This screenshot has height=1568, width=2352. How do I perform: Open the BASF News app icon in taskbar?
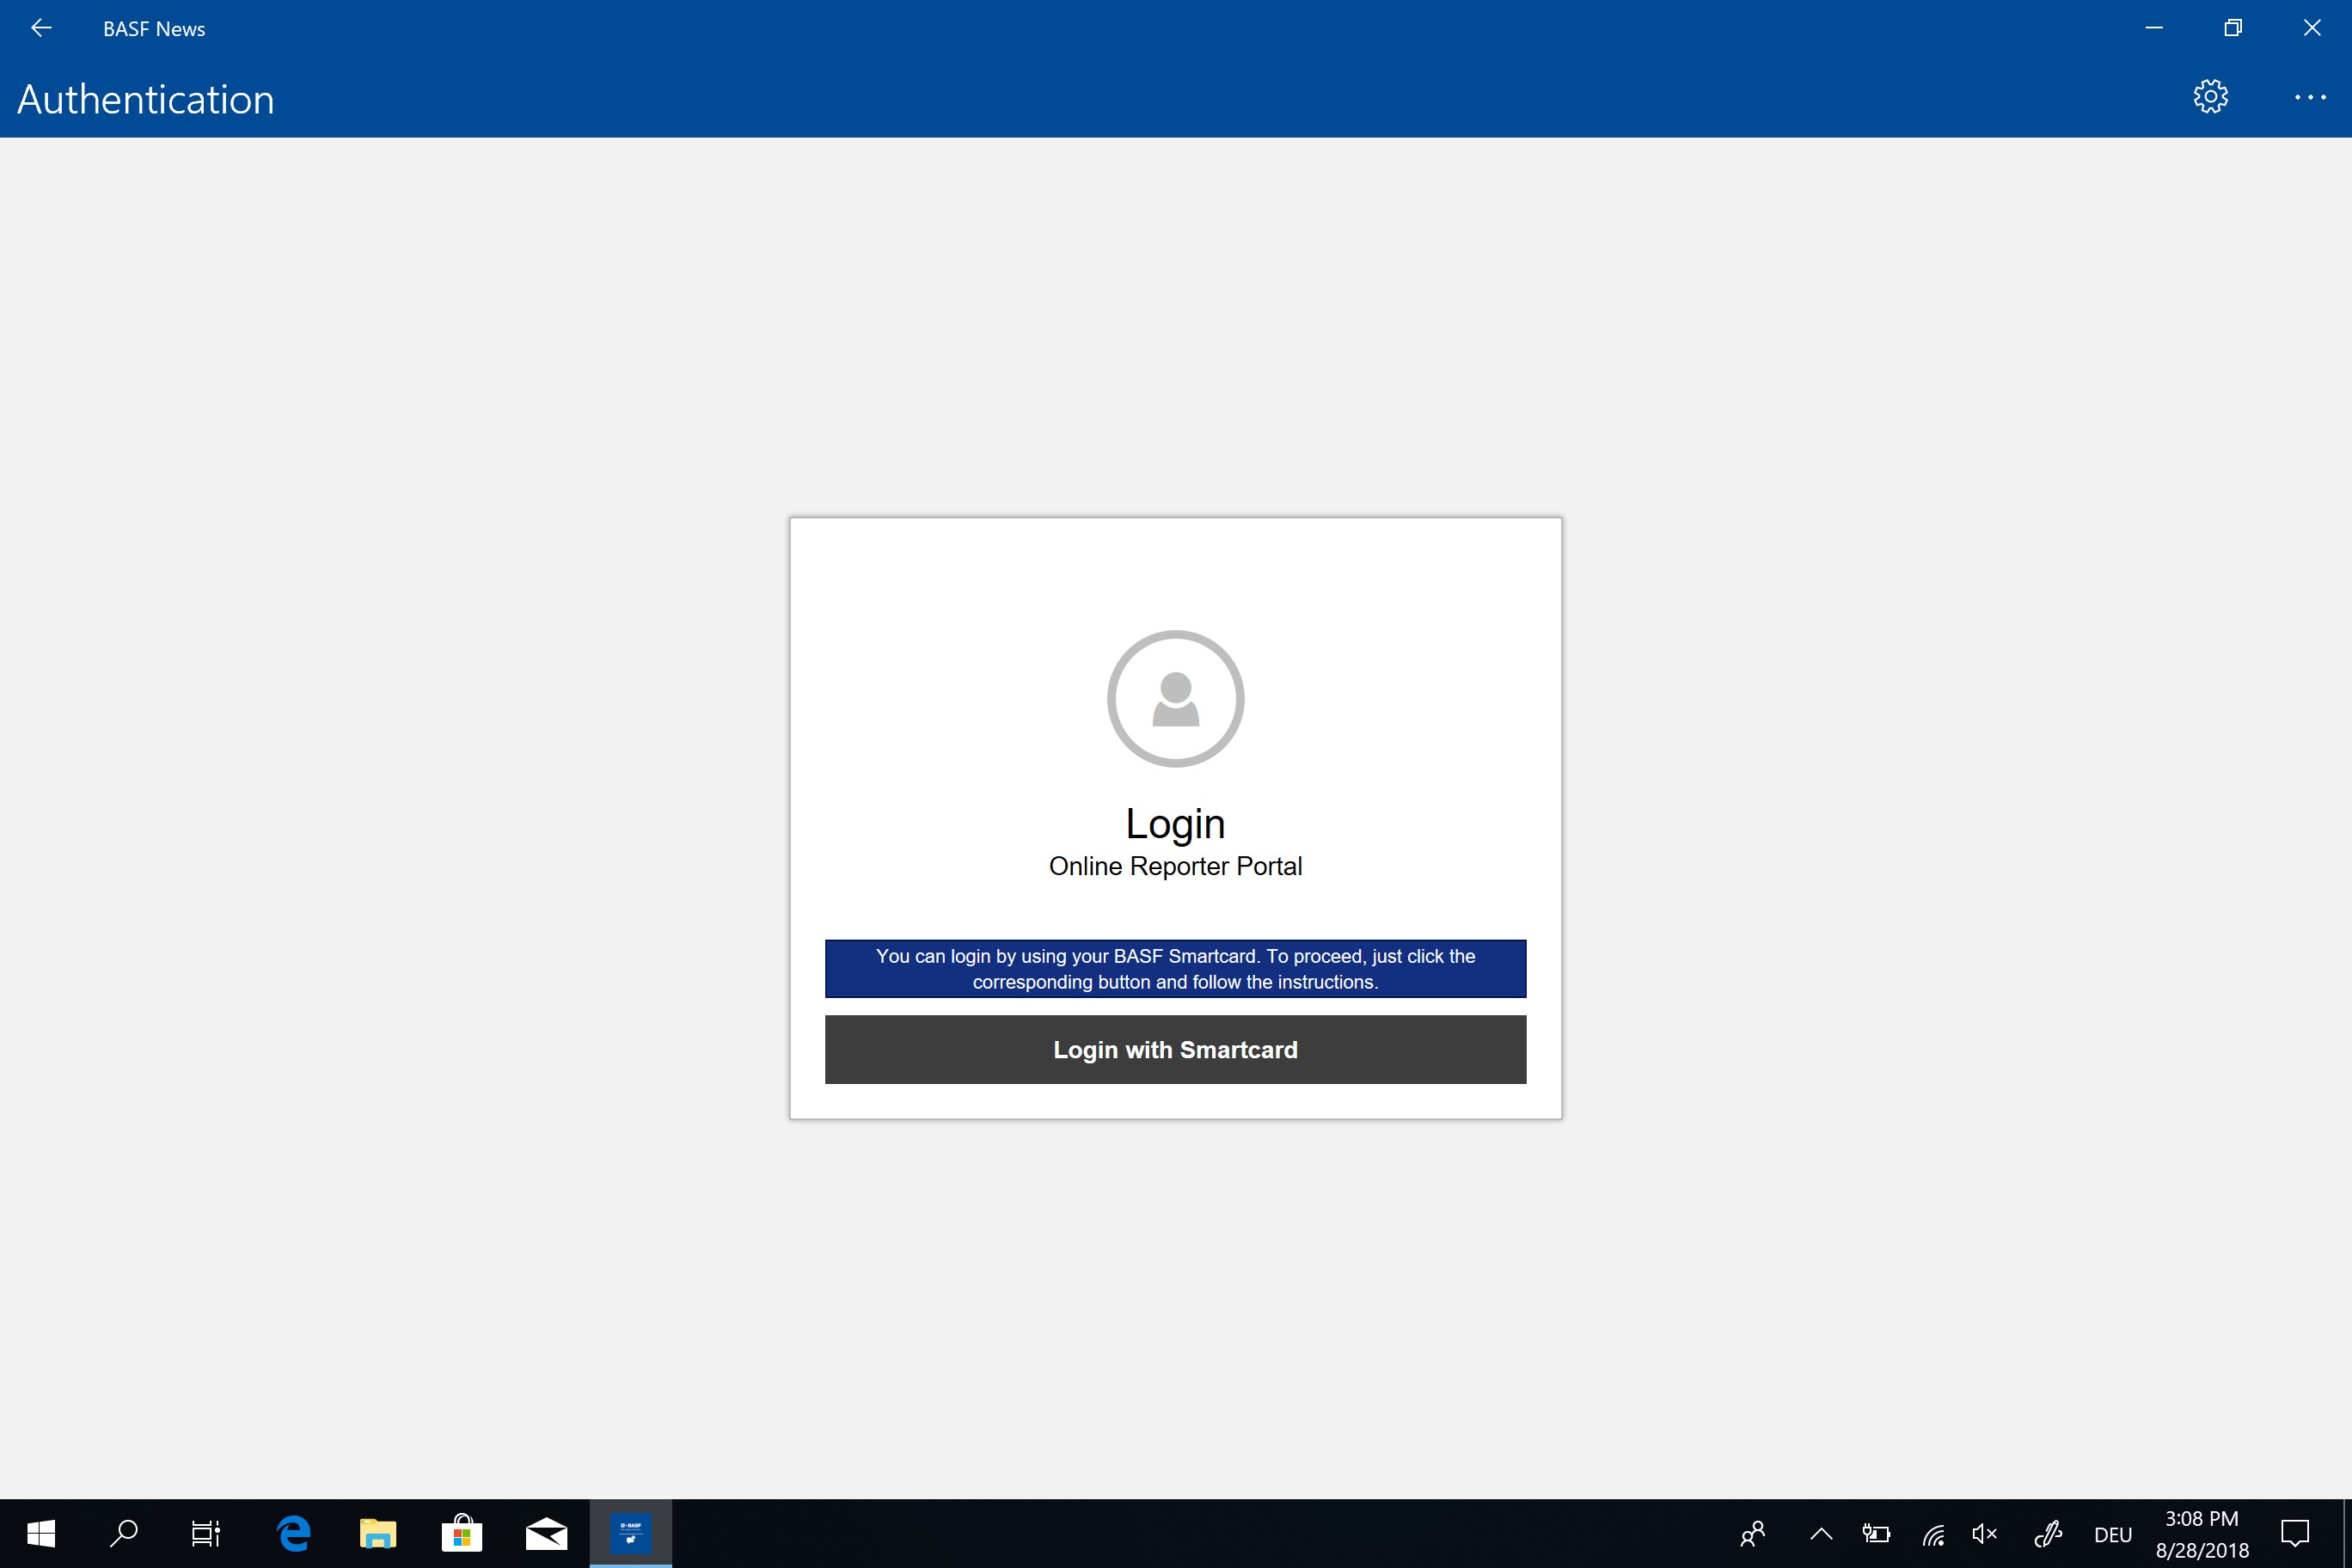tap(630, 1533)
